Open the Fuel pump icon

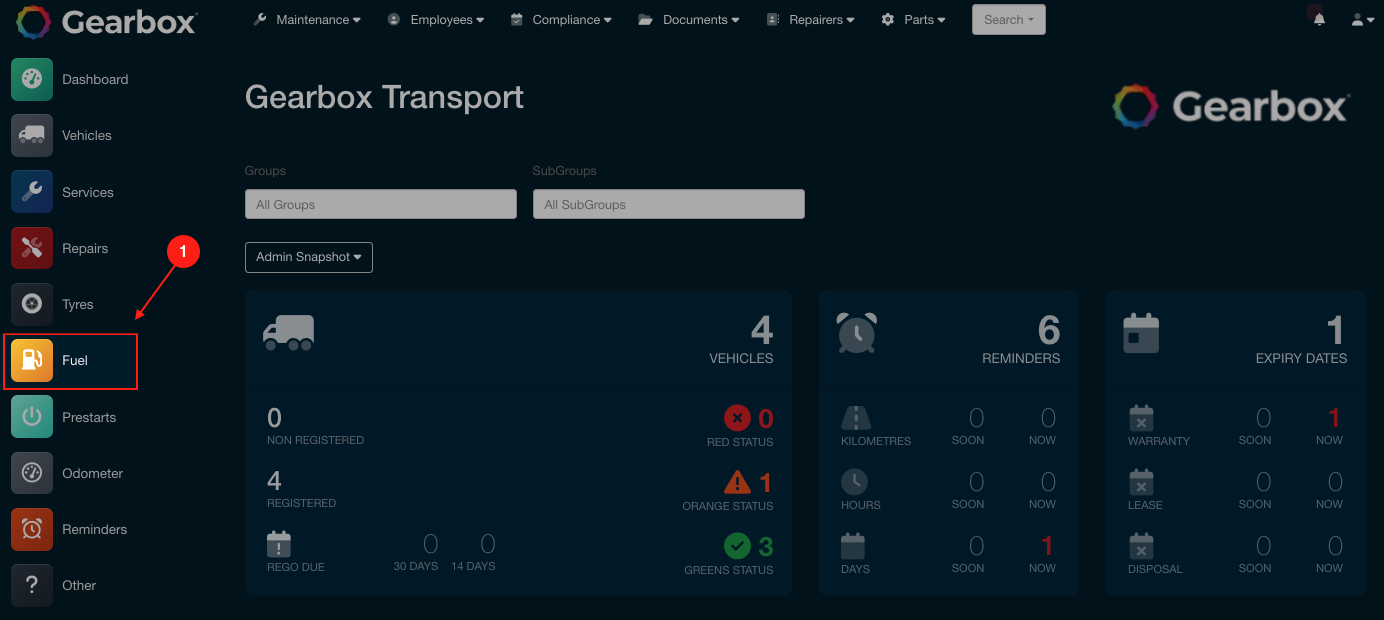(x=31, y=360)
